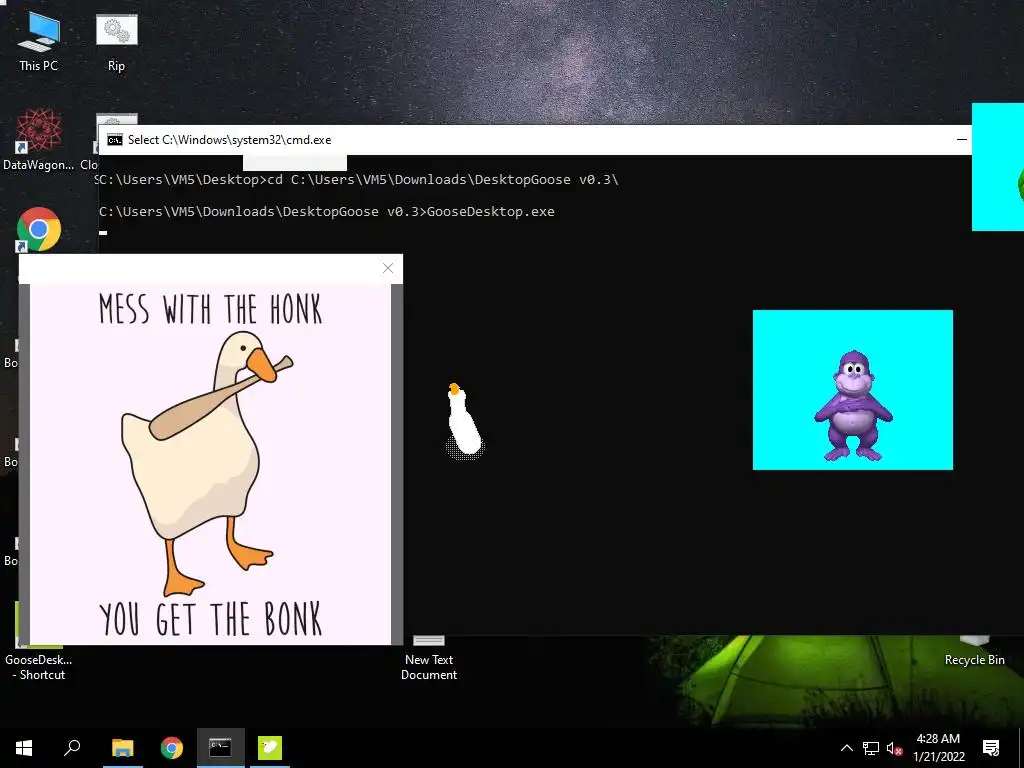The width and height of the screenshot is (1024, 768).
Task: Click the white goose walking on screen
Action: [x=464, y=421]
